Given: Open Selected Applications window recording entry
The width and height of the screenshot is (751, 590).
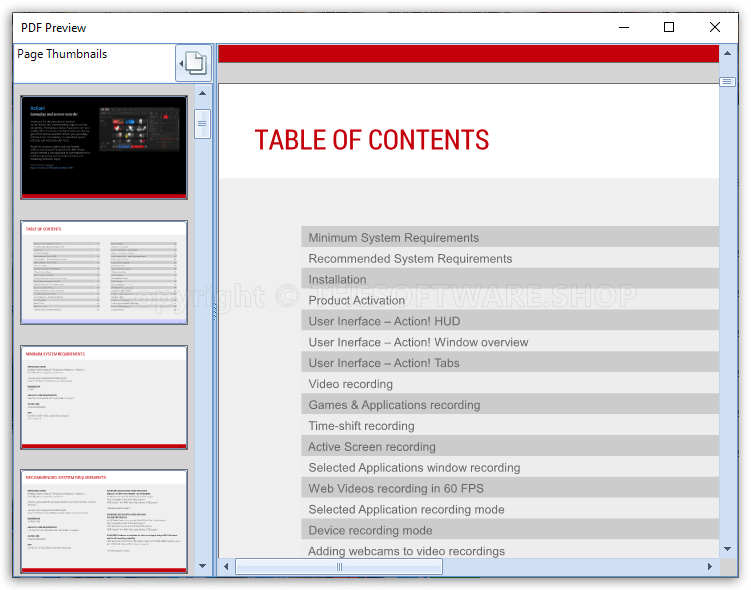Looking at the screenshot, I should 510,468.
